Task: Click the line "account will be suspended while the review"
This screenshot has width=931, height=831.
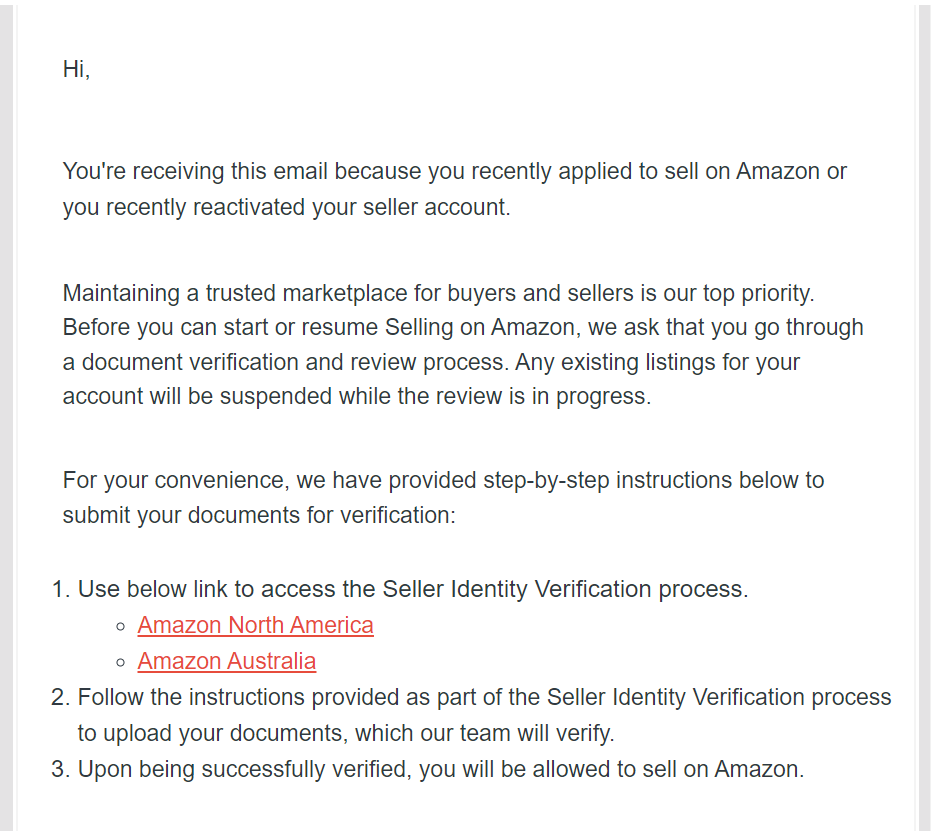Action: tap(357, 396)
